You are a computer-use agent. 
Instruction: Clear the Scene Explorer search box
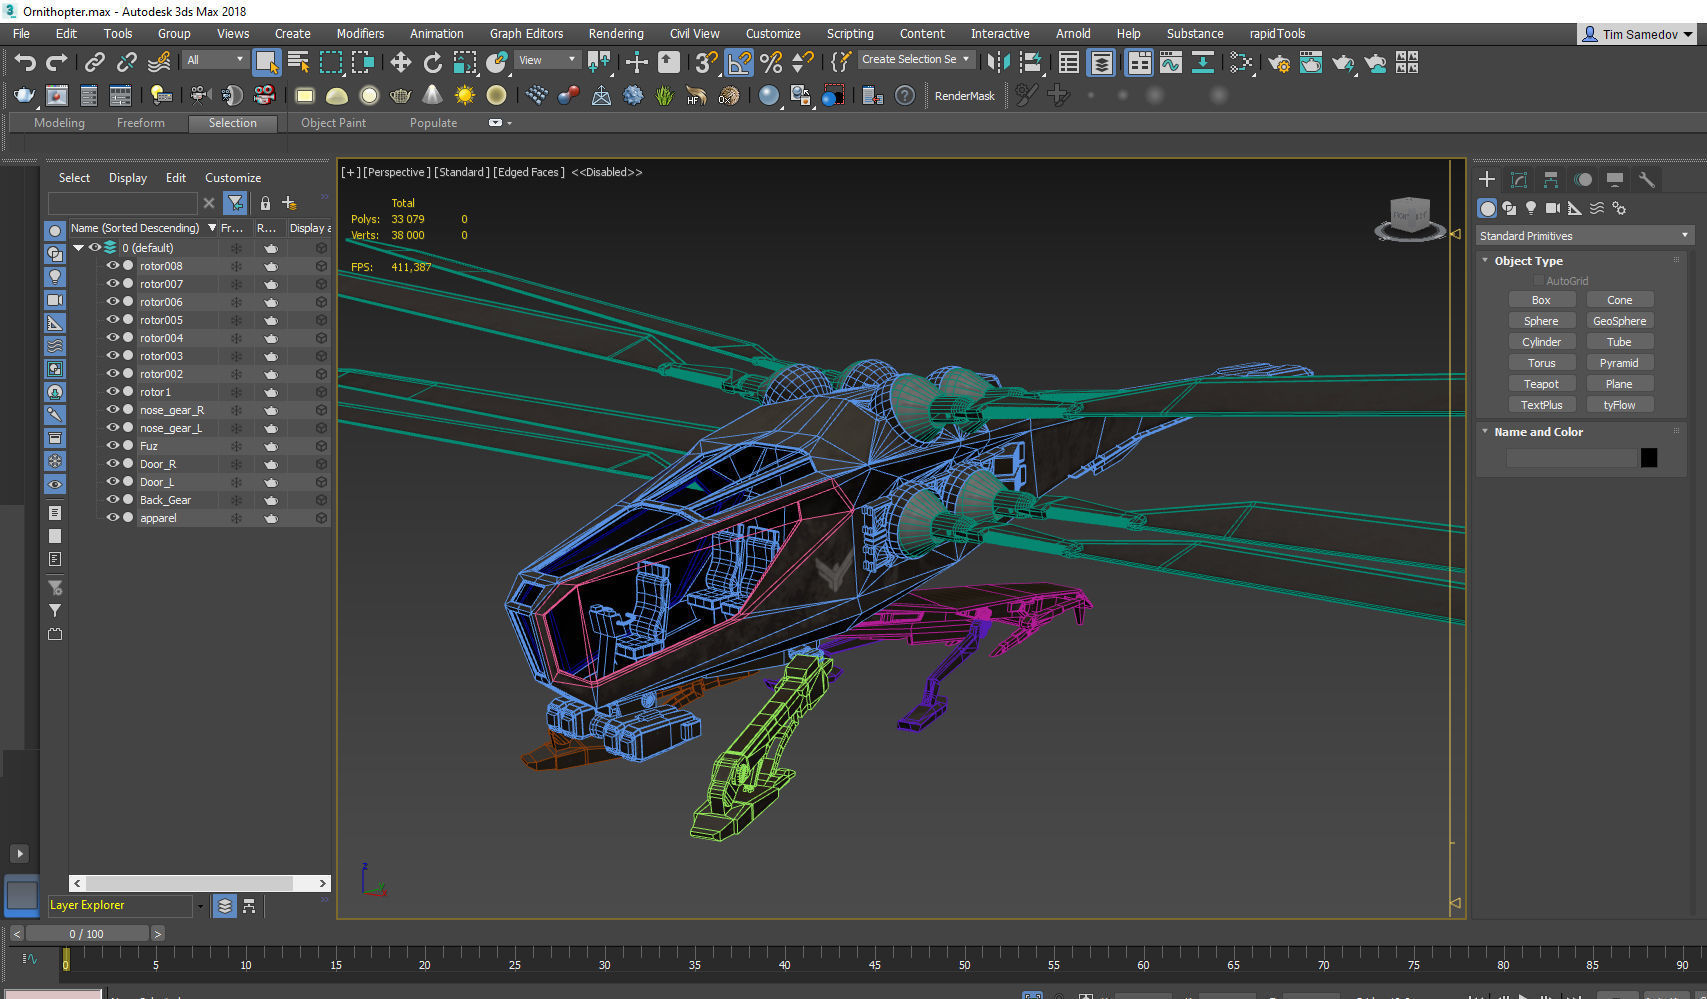coord(209,203)
